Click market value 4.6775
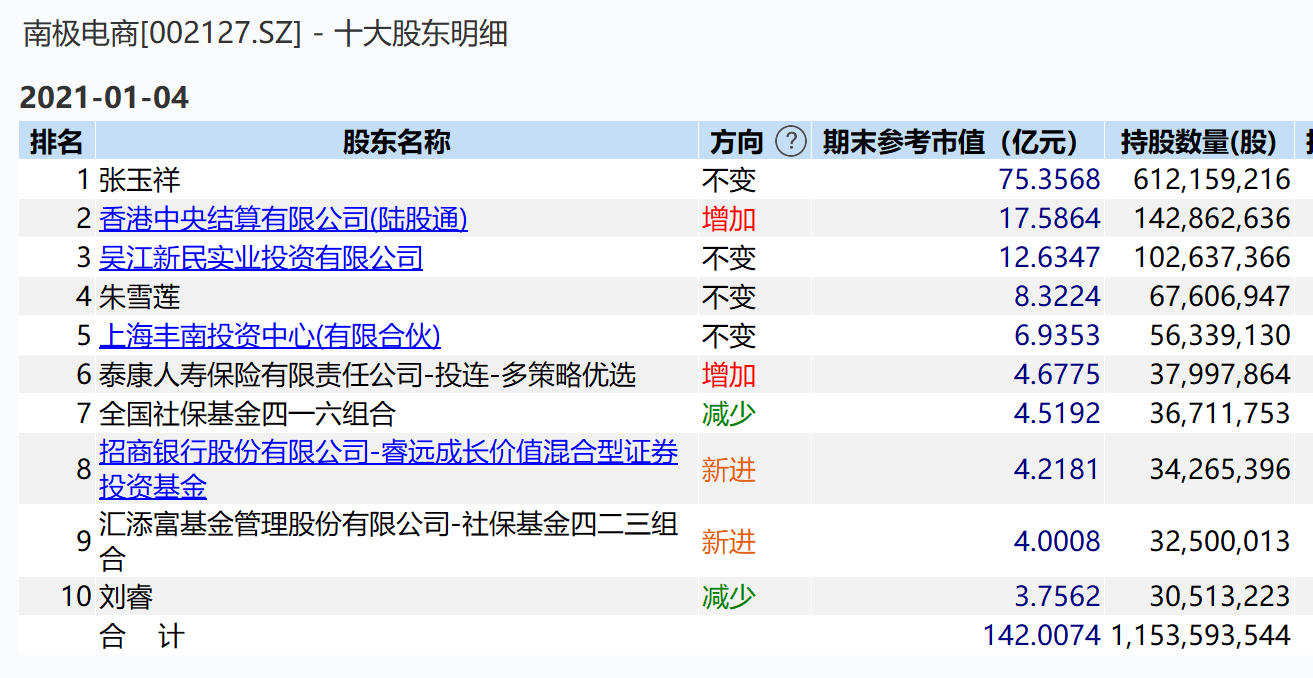1313x678 pixels. pos(1057,375)
